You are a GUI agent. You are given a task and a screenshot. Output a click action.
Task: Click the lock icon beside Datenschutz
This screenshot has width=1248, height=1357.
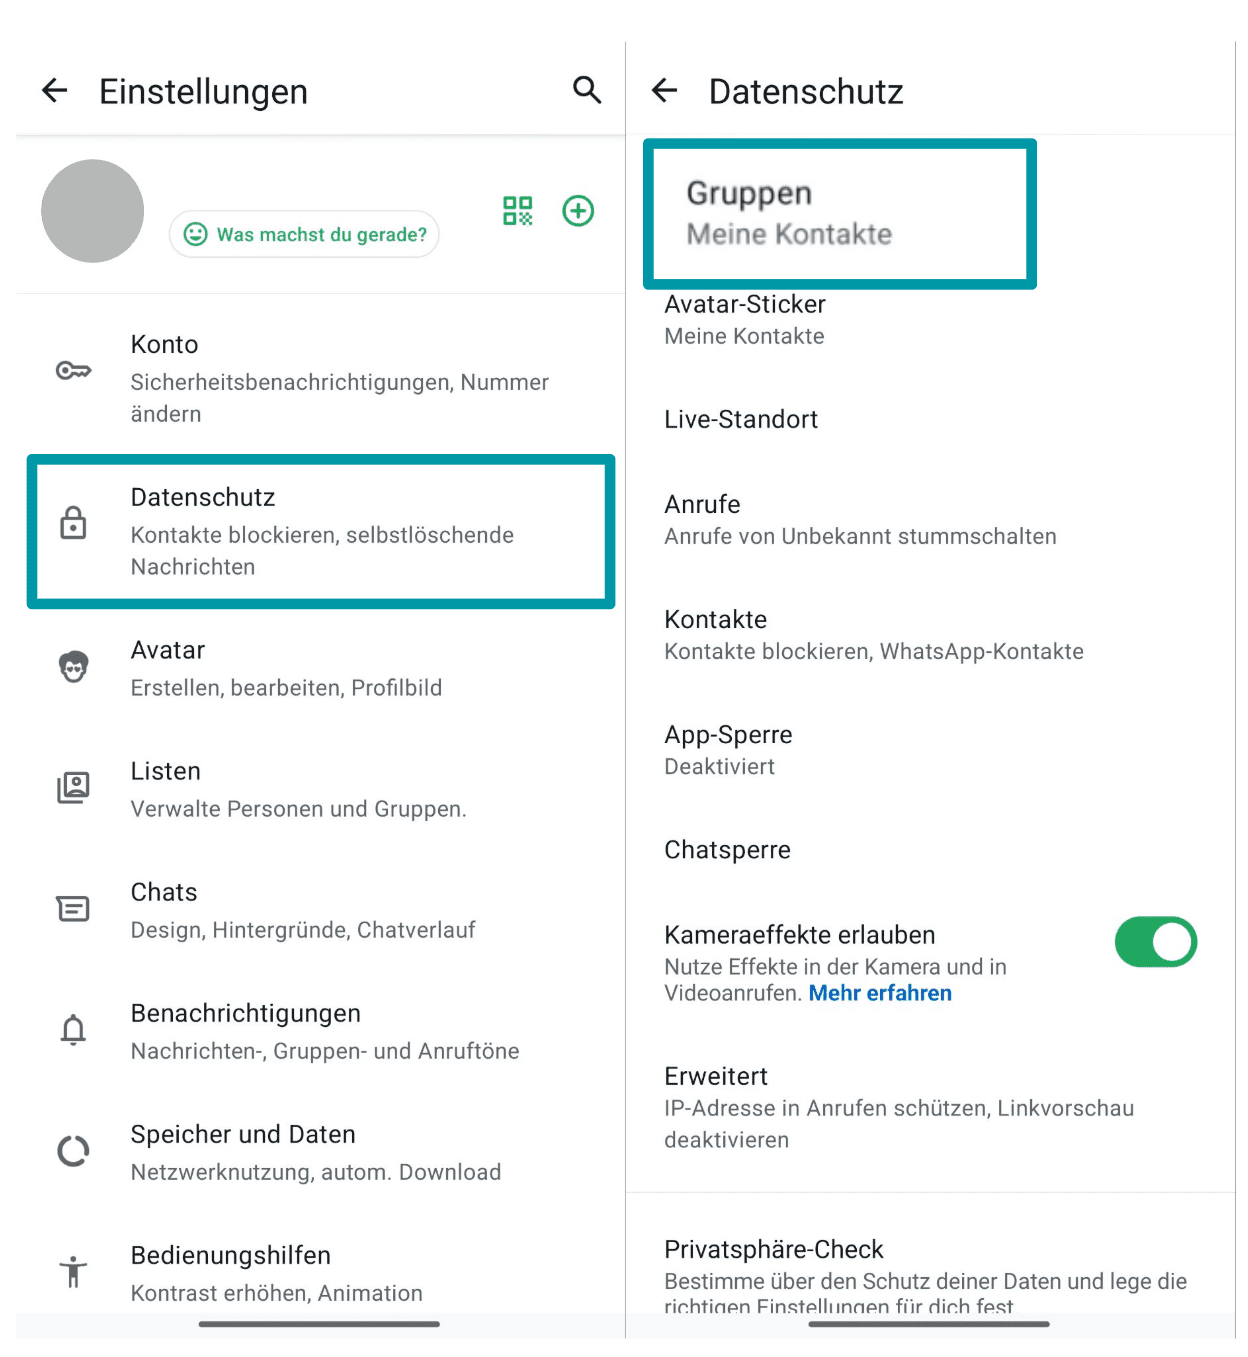[73, 523]
